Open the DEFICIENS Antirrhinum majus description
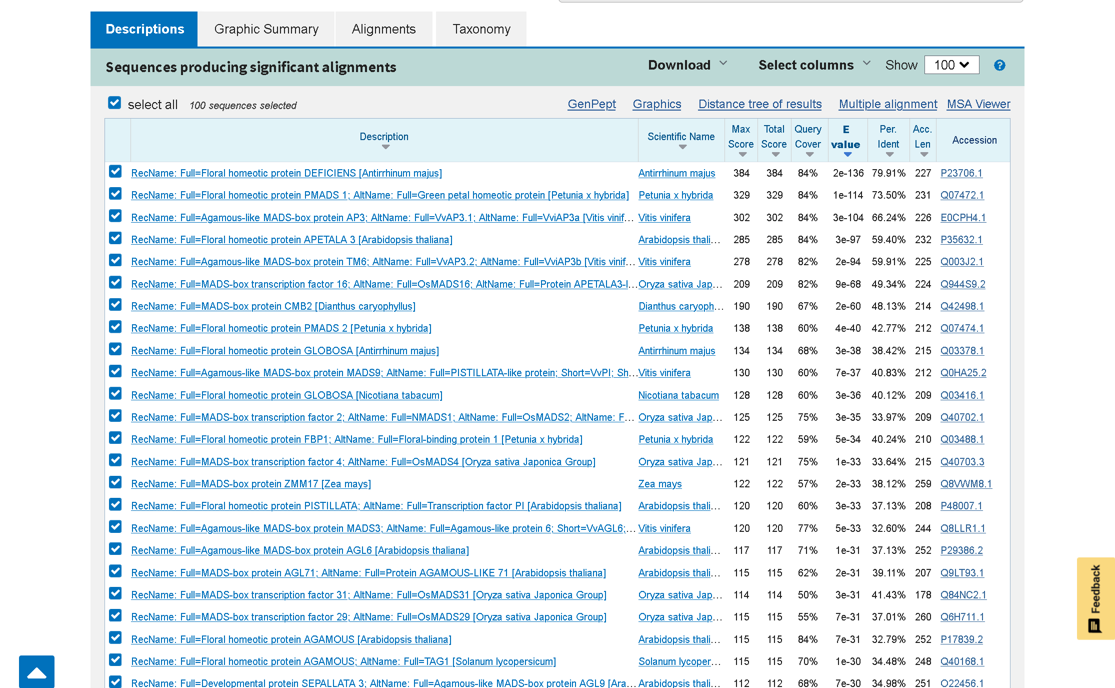Screen dimensions: 1115x688 click(287, 173)
